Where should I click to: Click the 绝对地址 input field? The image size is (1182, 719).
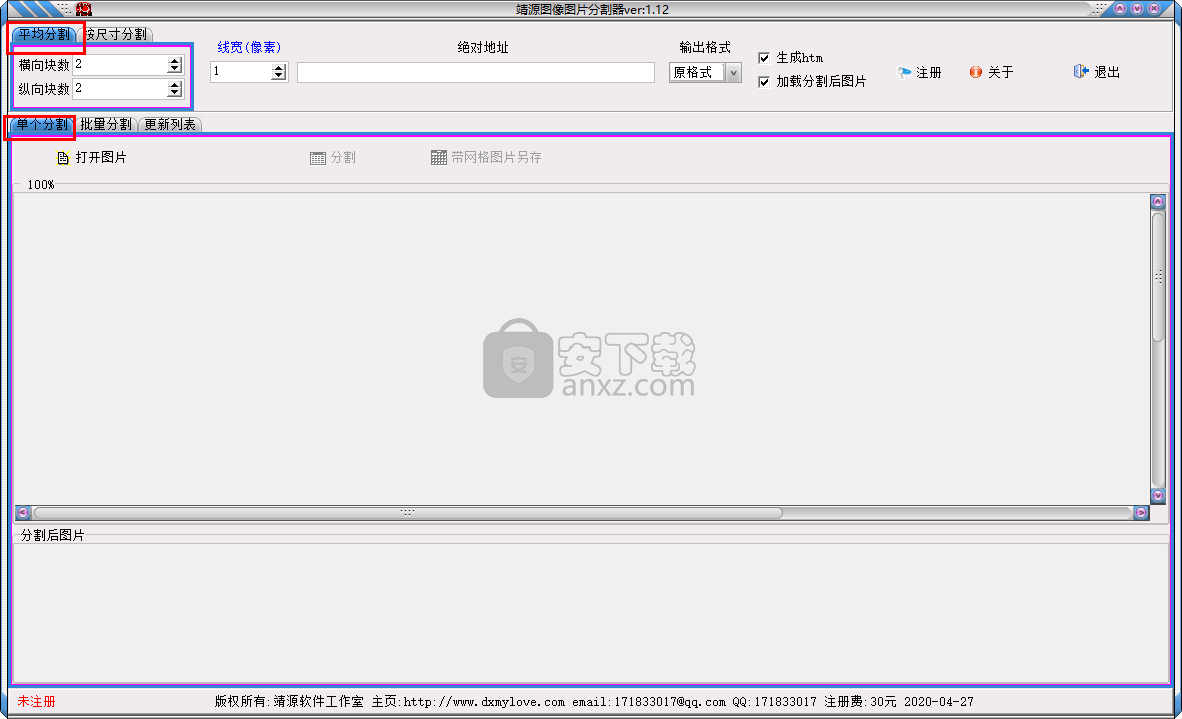pyautogui.click(x=476, y=72)
